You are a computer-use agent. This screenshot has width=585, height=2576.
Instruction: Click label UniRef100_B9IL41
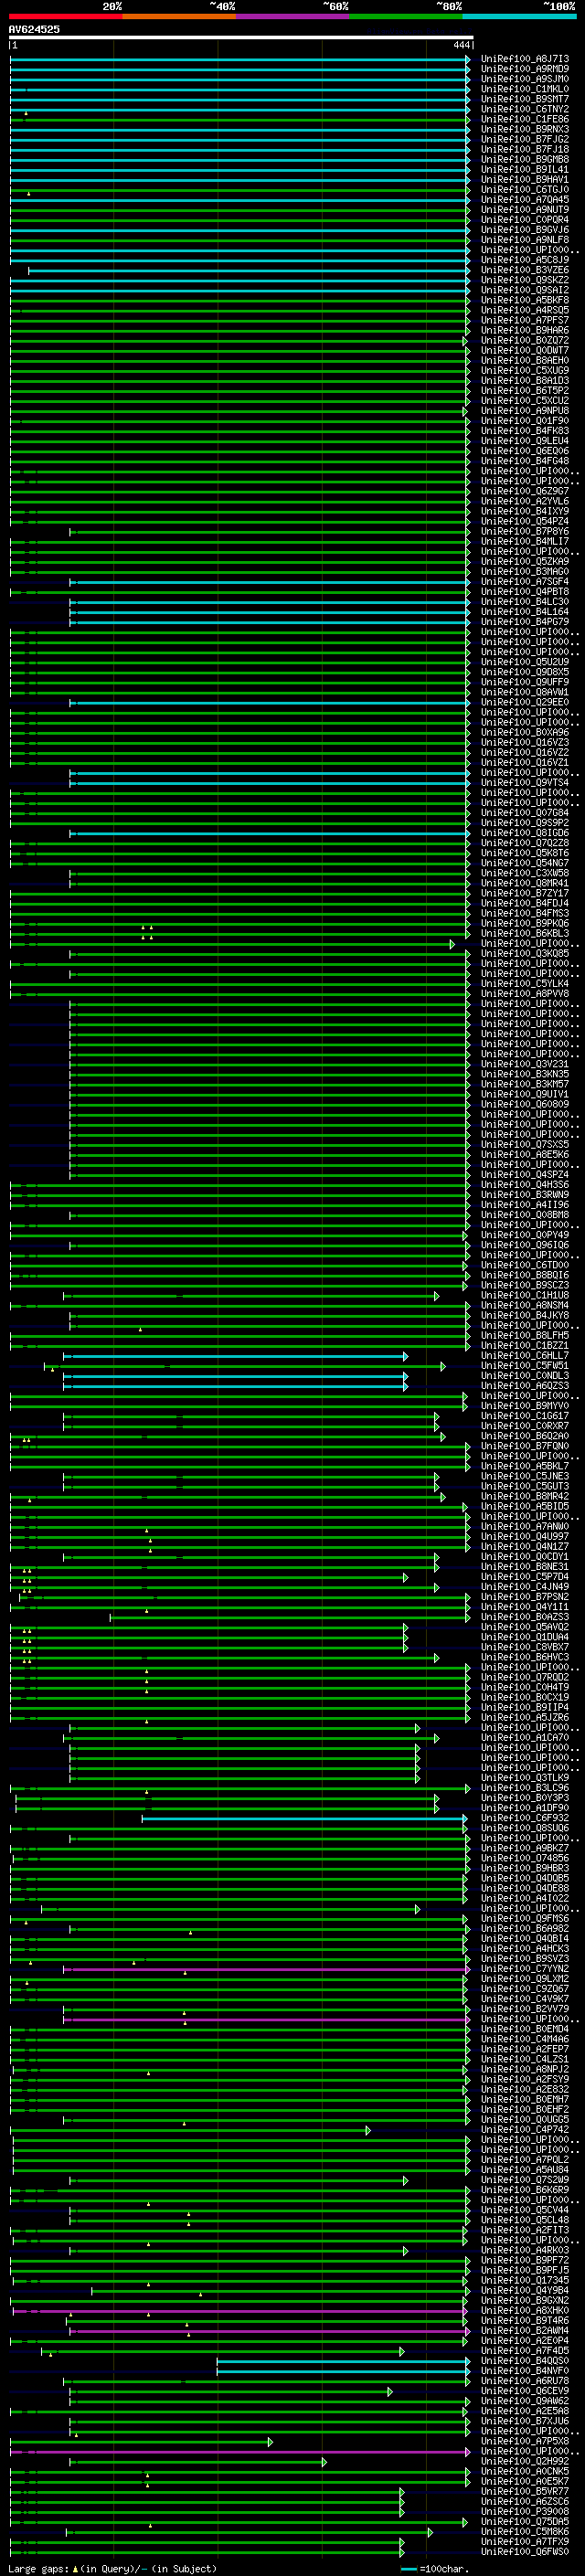click(x=525, y=169)
